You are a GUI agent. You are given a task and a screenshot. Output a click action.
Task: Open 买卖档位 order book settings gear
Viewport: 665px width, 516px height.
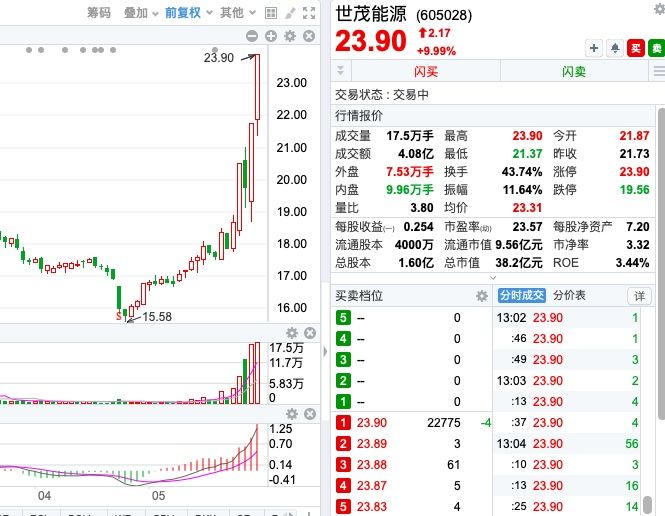point(482,296)
